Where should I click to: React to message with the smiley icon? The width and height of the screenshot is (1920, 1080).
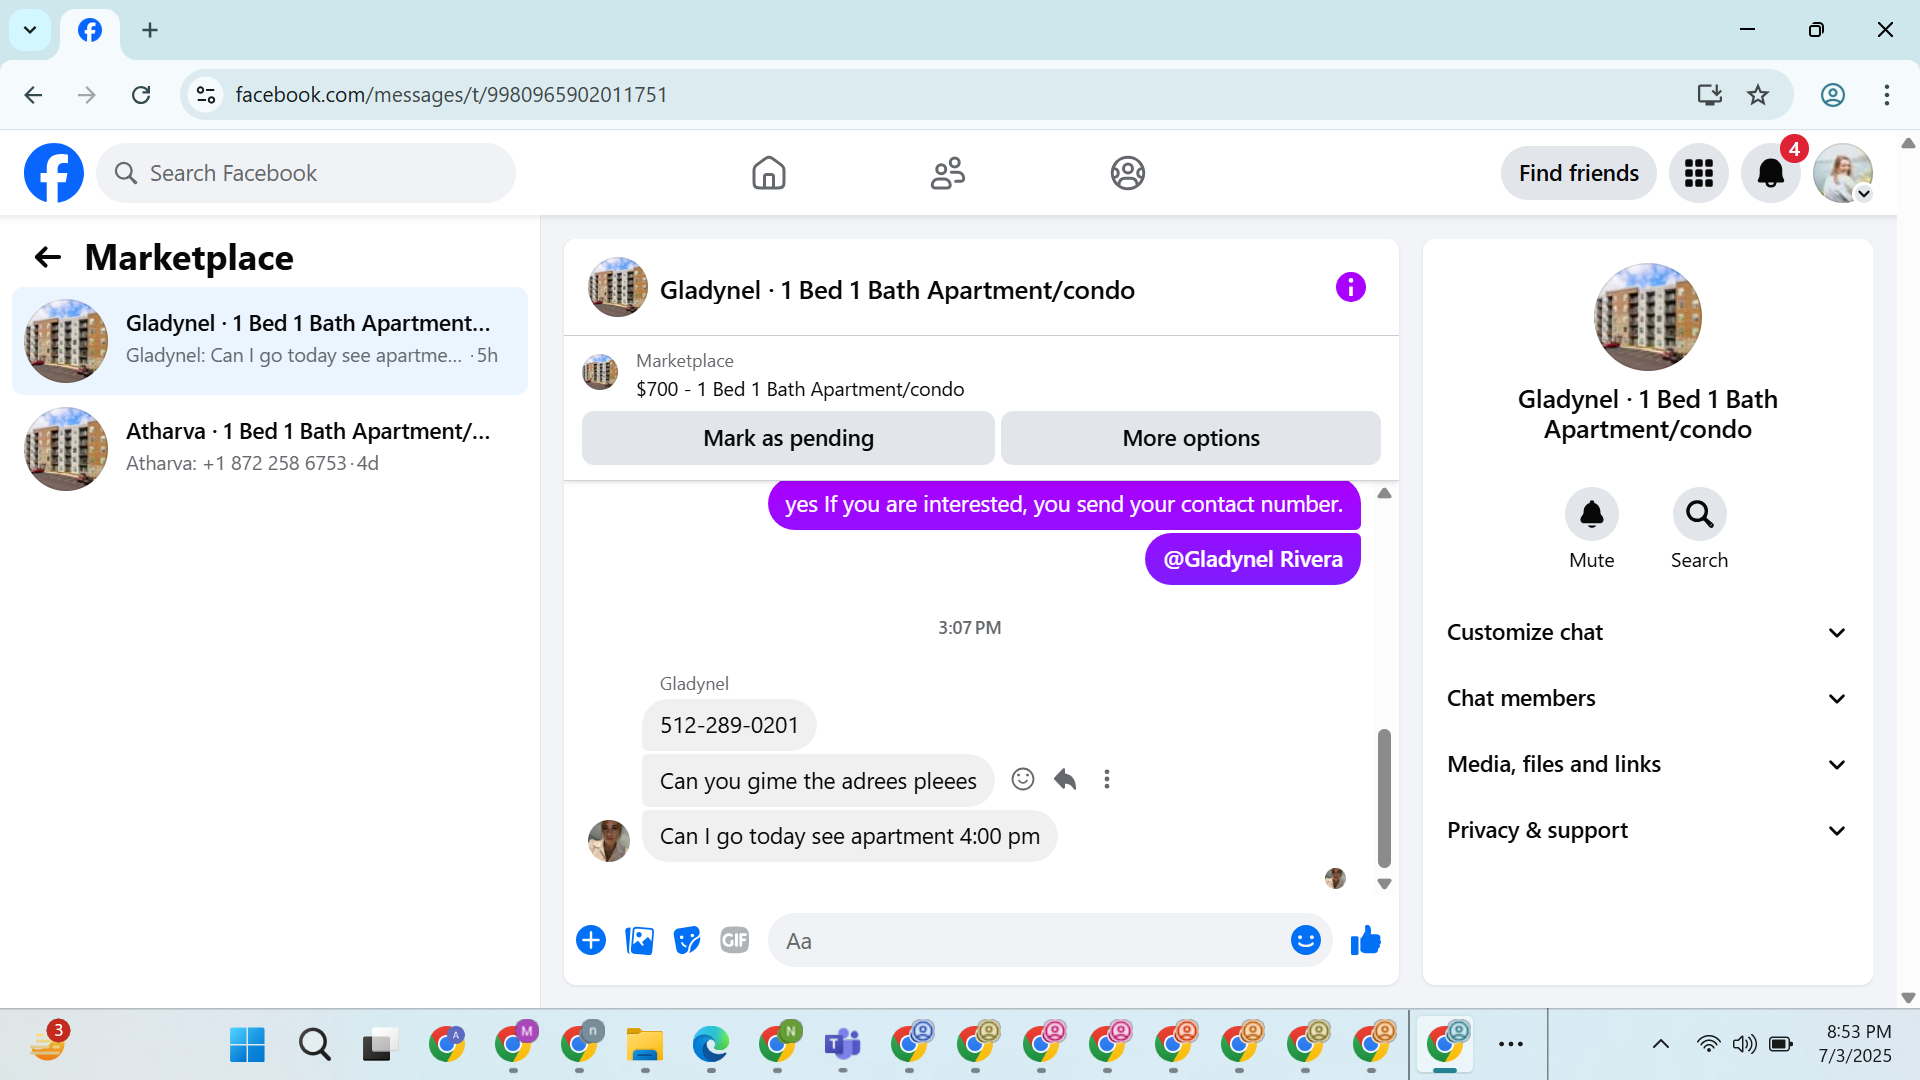1022,780
